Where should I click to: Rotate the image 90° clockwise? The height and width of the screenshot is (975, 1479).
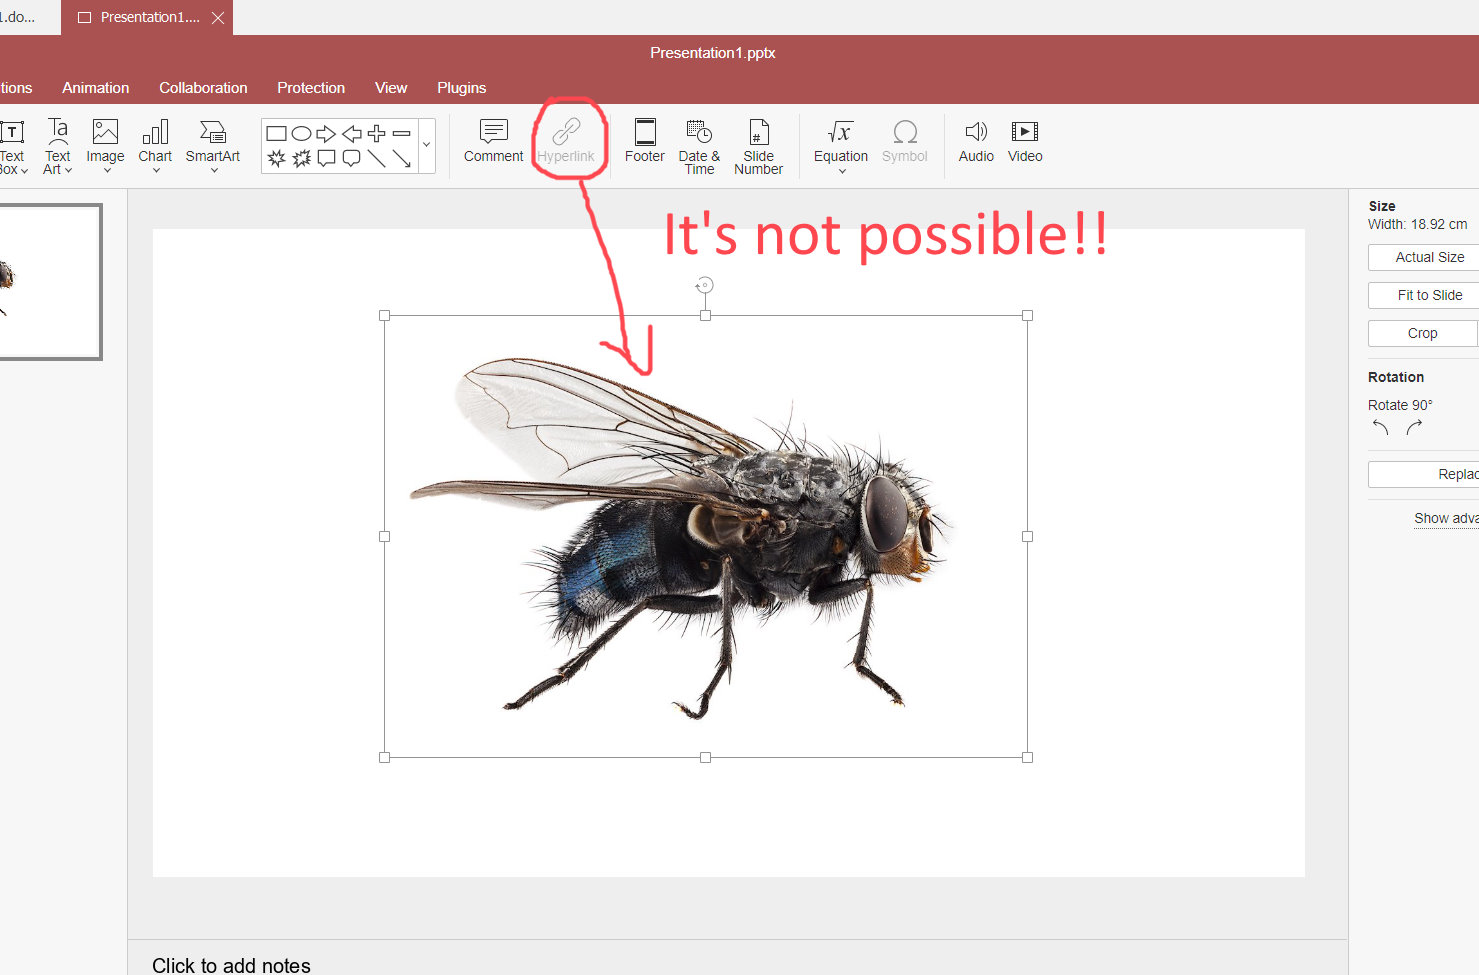point(1414,426)
